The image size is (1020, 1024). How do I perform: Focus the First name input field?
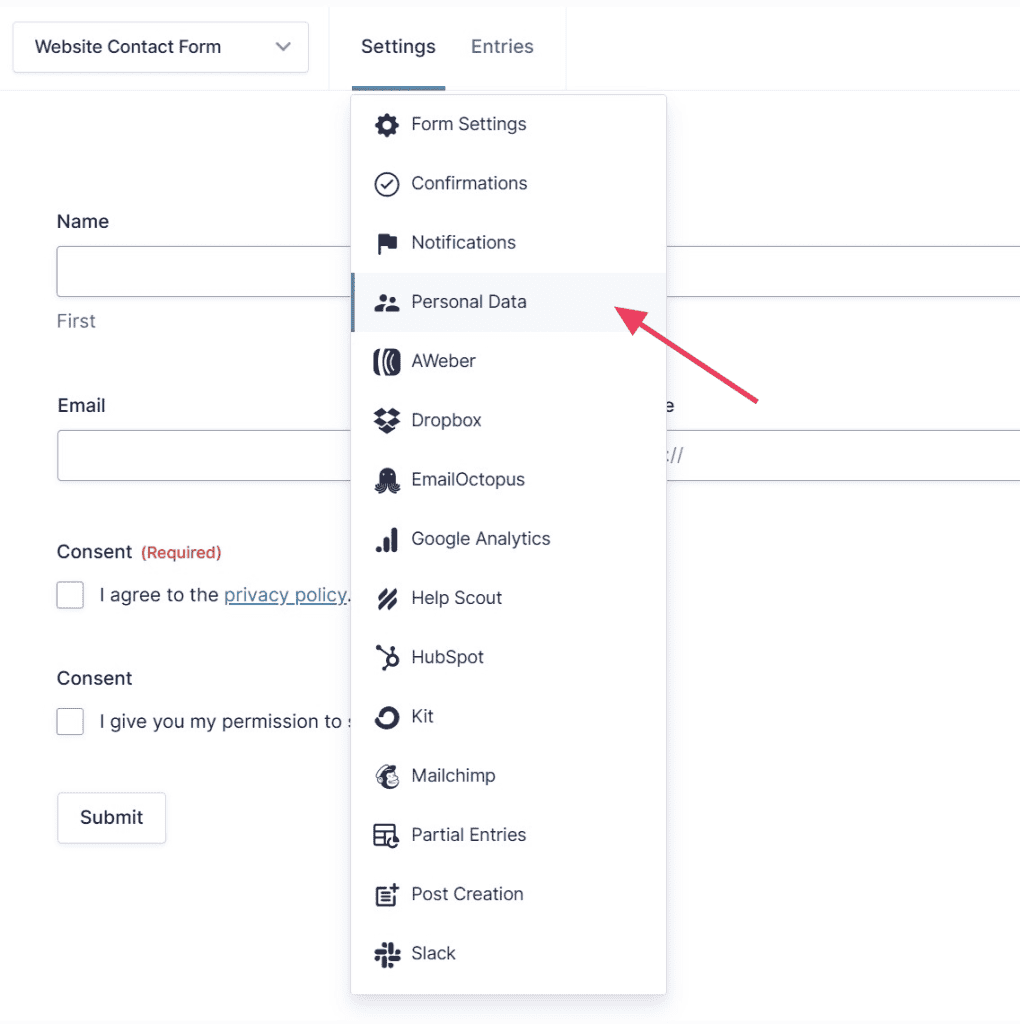204,272
